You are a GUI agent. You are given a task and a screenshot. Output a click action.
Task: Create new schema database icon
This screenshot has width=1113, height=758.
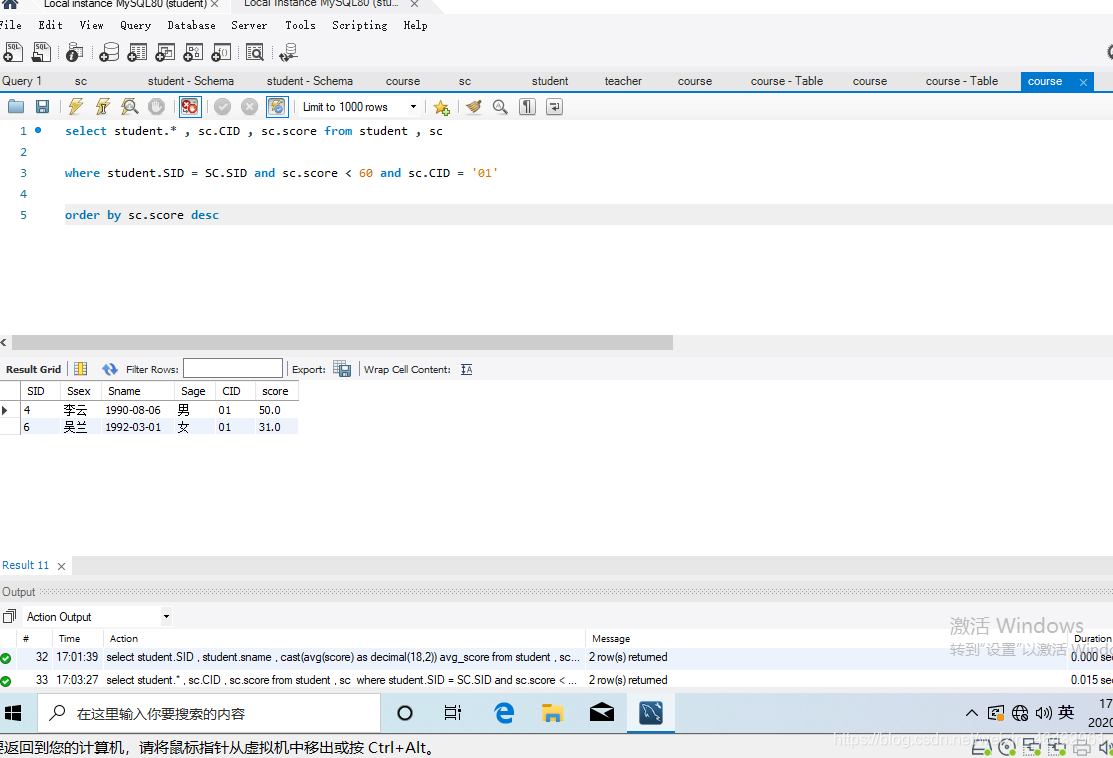coord(109,52)
